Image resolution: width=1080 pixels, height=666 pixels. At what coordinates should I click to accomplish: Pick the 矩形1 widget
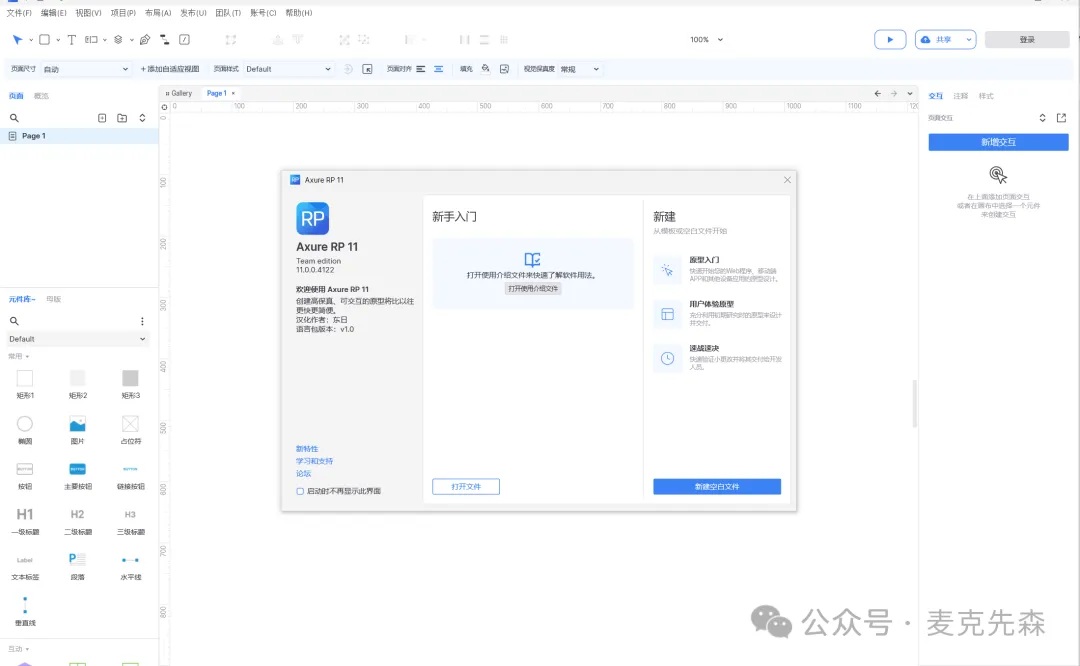25,384
